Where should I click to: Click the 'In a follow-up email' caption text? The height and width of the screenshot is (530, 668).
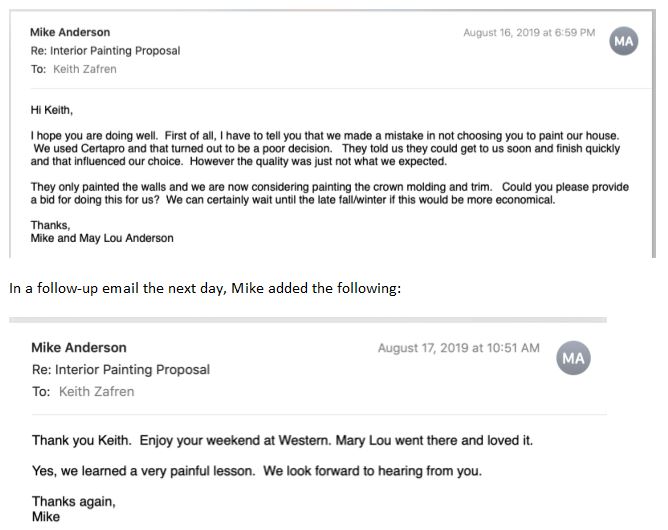(x=205, y=288)
